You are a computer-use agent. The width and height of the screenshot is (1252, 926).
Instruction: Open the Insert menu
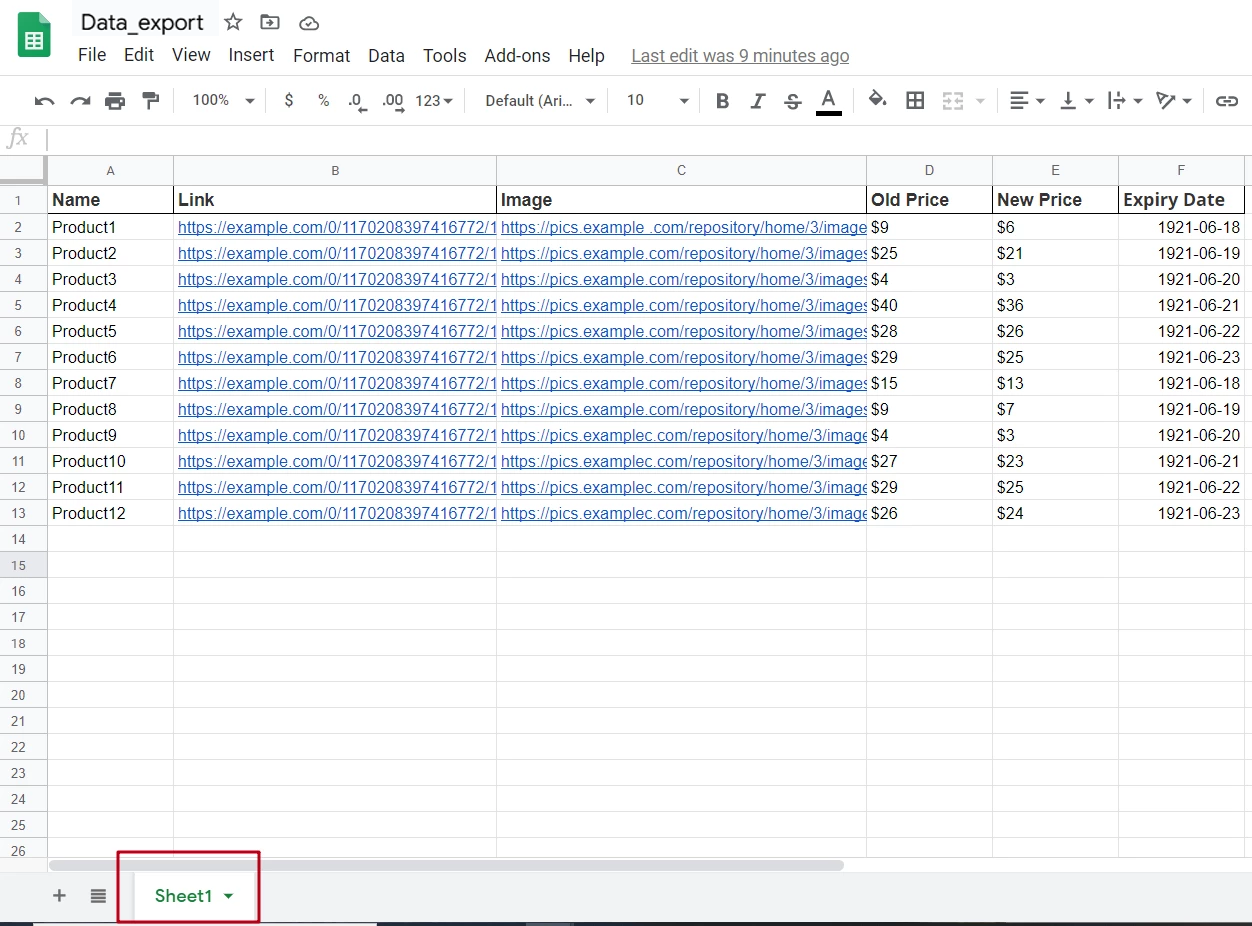coord(251,56)
